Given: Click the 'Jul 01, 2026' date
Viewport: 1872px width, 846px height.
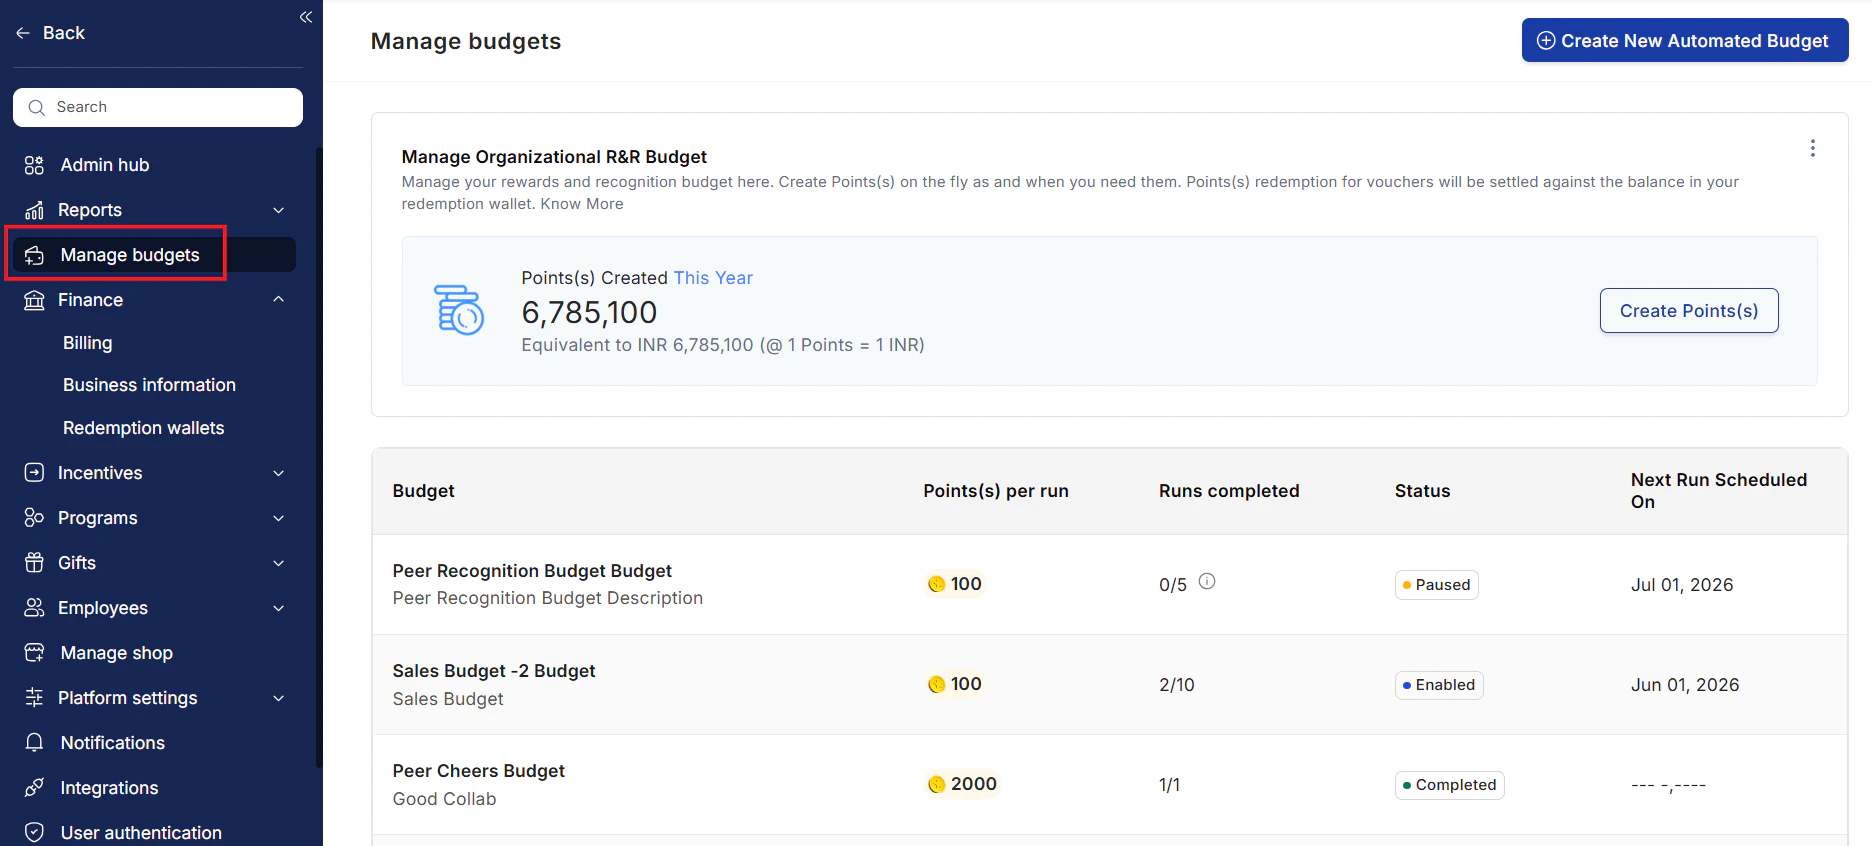Looking at the screenshot, I should [x=1682, y=585].
